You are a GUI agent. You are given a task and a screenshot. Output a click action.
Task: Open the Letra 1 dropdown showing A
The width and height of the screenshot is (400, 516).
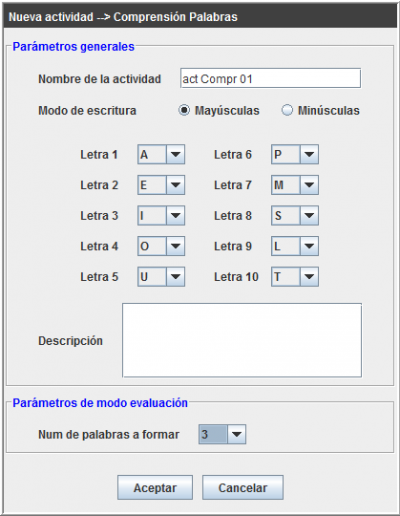pos(161,154)
